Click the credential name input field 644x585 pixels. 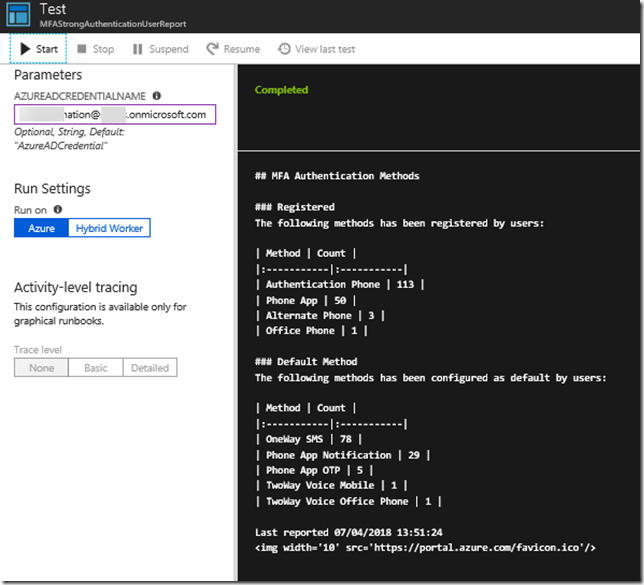[115, 115]
